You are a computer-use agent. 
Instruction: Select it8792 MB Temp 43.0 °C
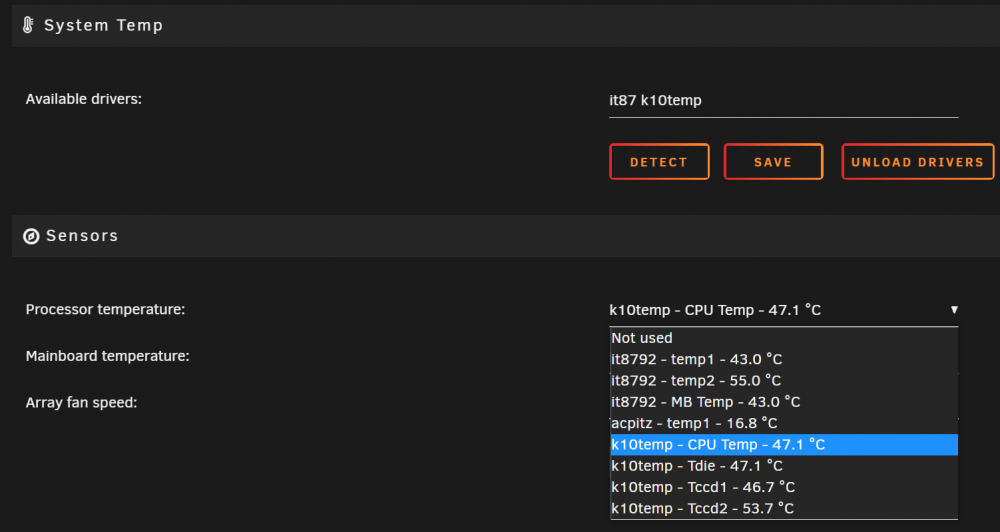point(784,402)
